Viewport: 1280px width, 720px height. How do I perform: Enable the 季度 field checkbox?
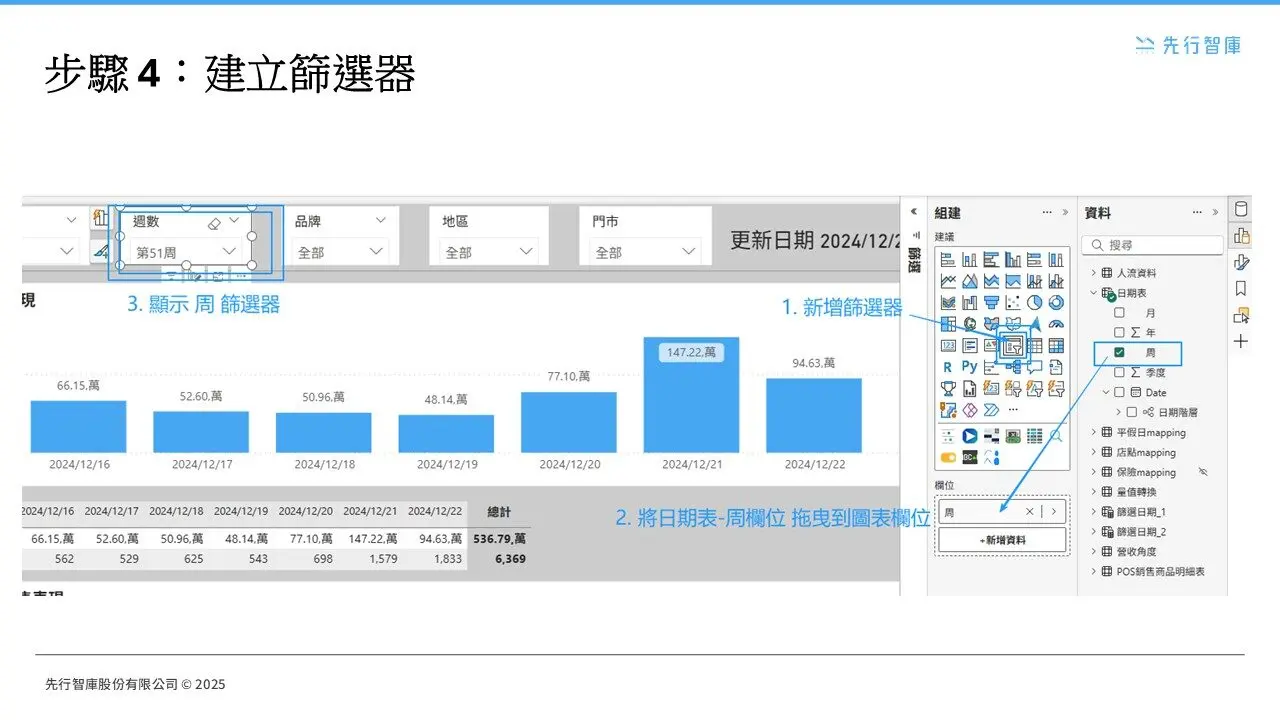click(x=1120, y=372)
